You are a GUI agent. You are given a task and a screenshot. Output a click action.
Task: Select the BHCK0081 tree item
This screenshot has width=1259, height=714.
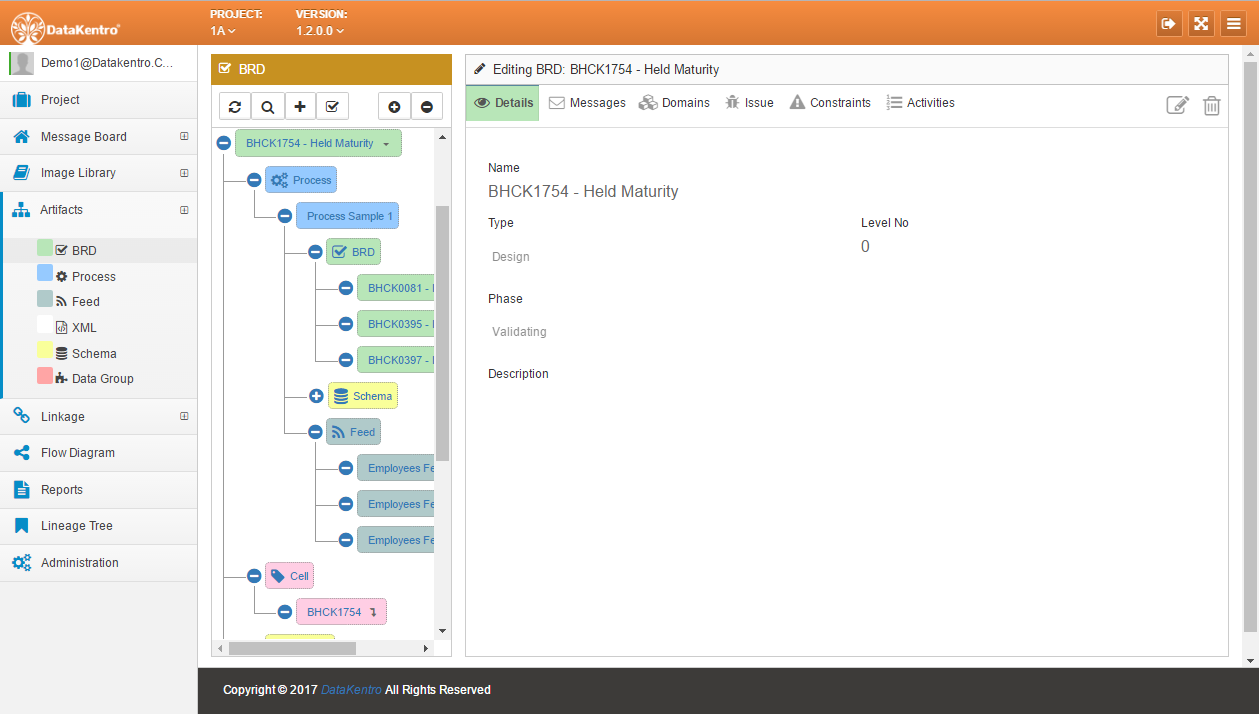click(396, 288)
